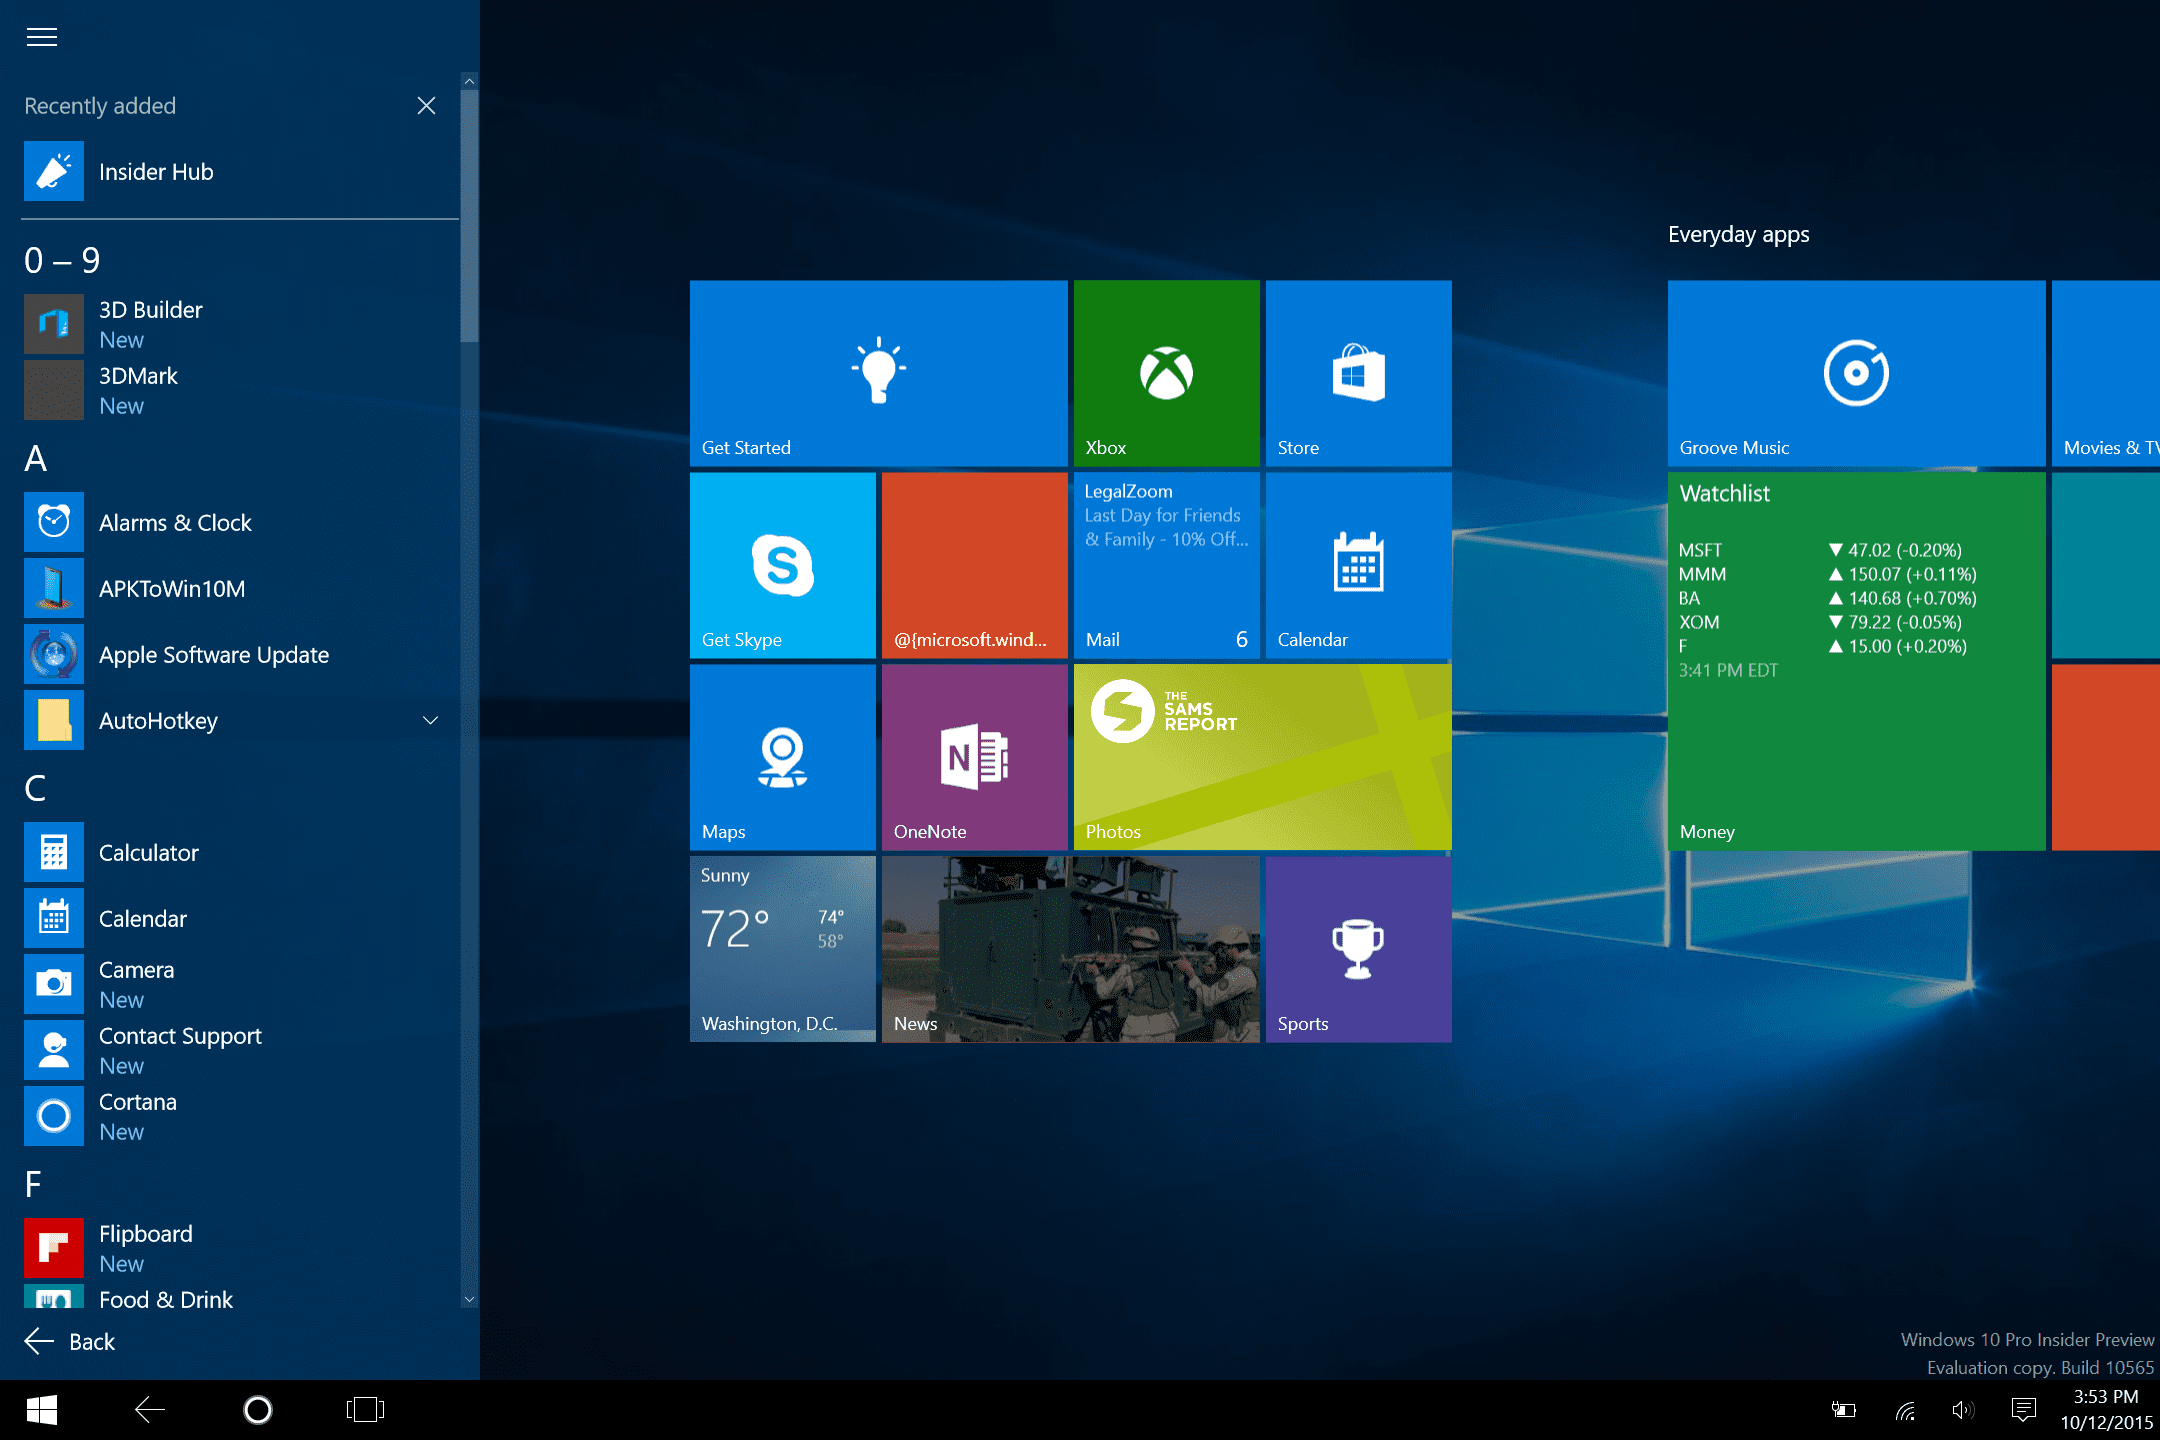Image resolution: width=2160 pixels, height=1440 pixels.
Task: Launch the Store tile
Action: [1358, 373]
